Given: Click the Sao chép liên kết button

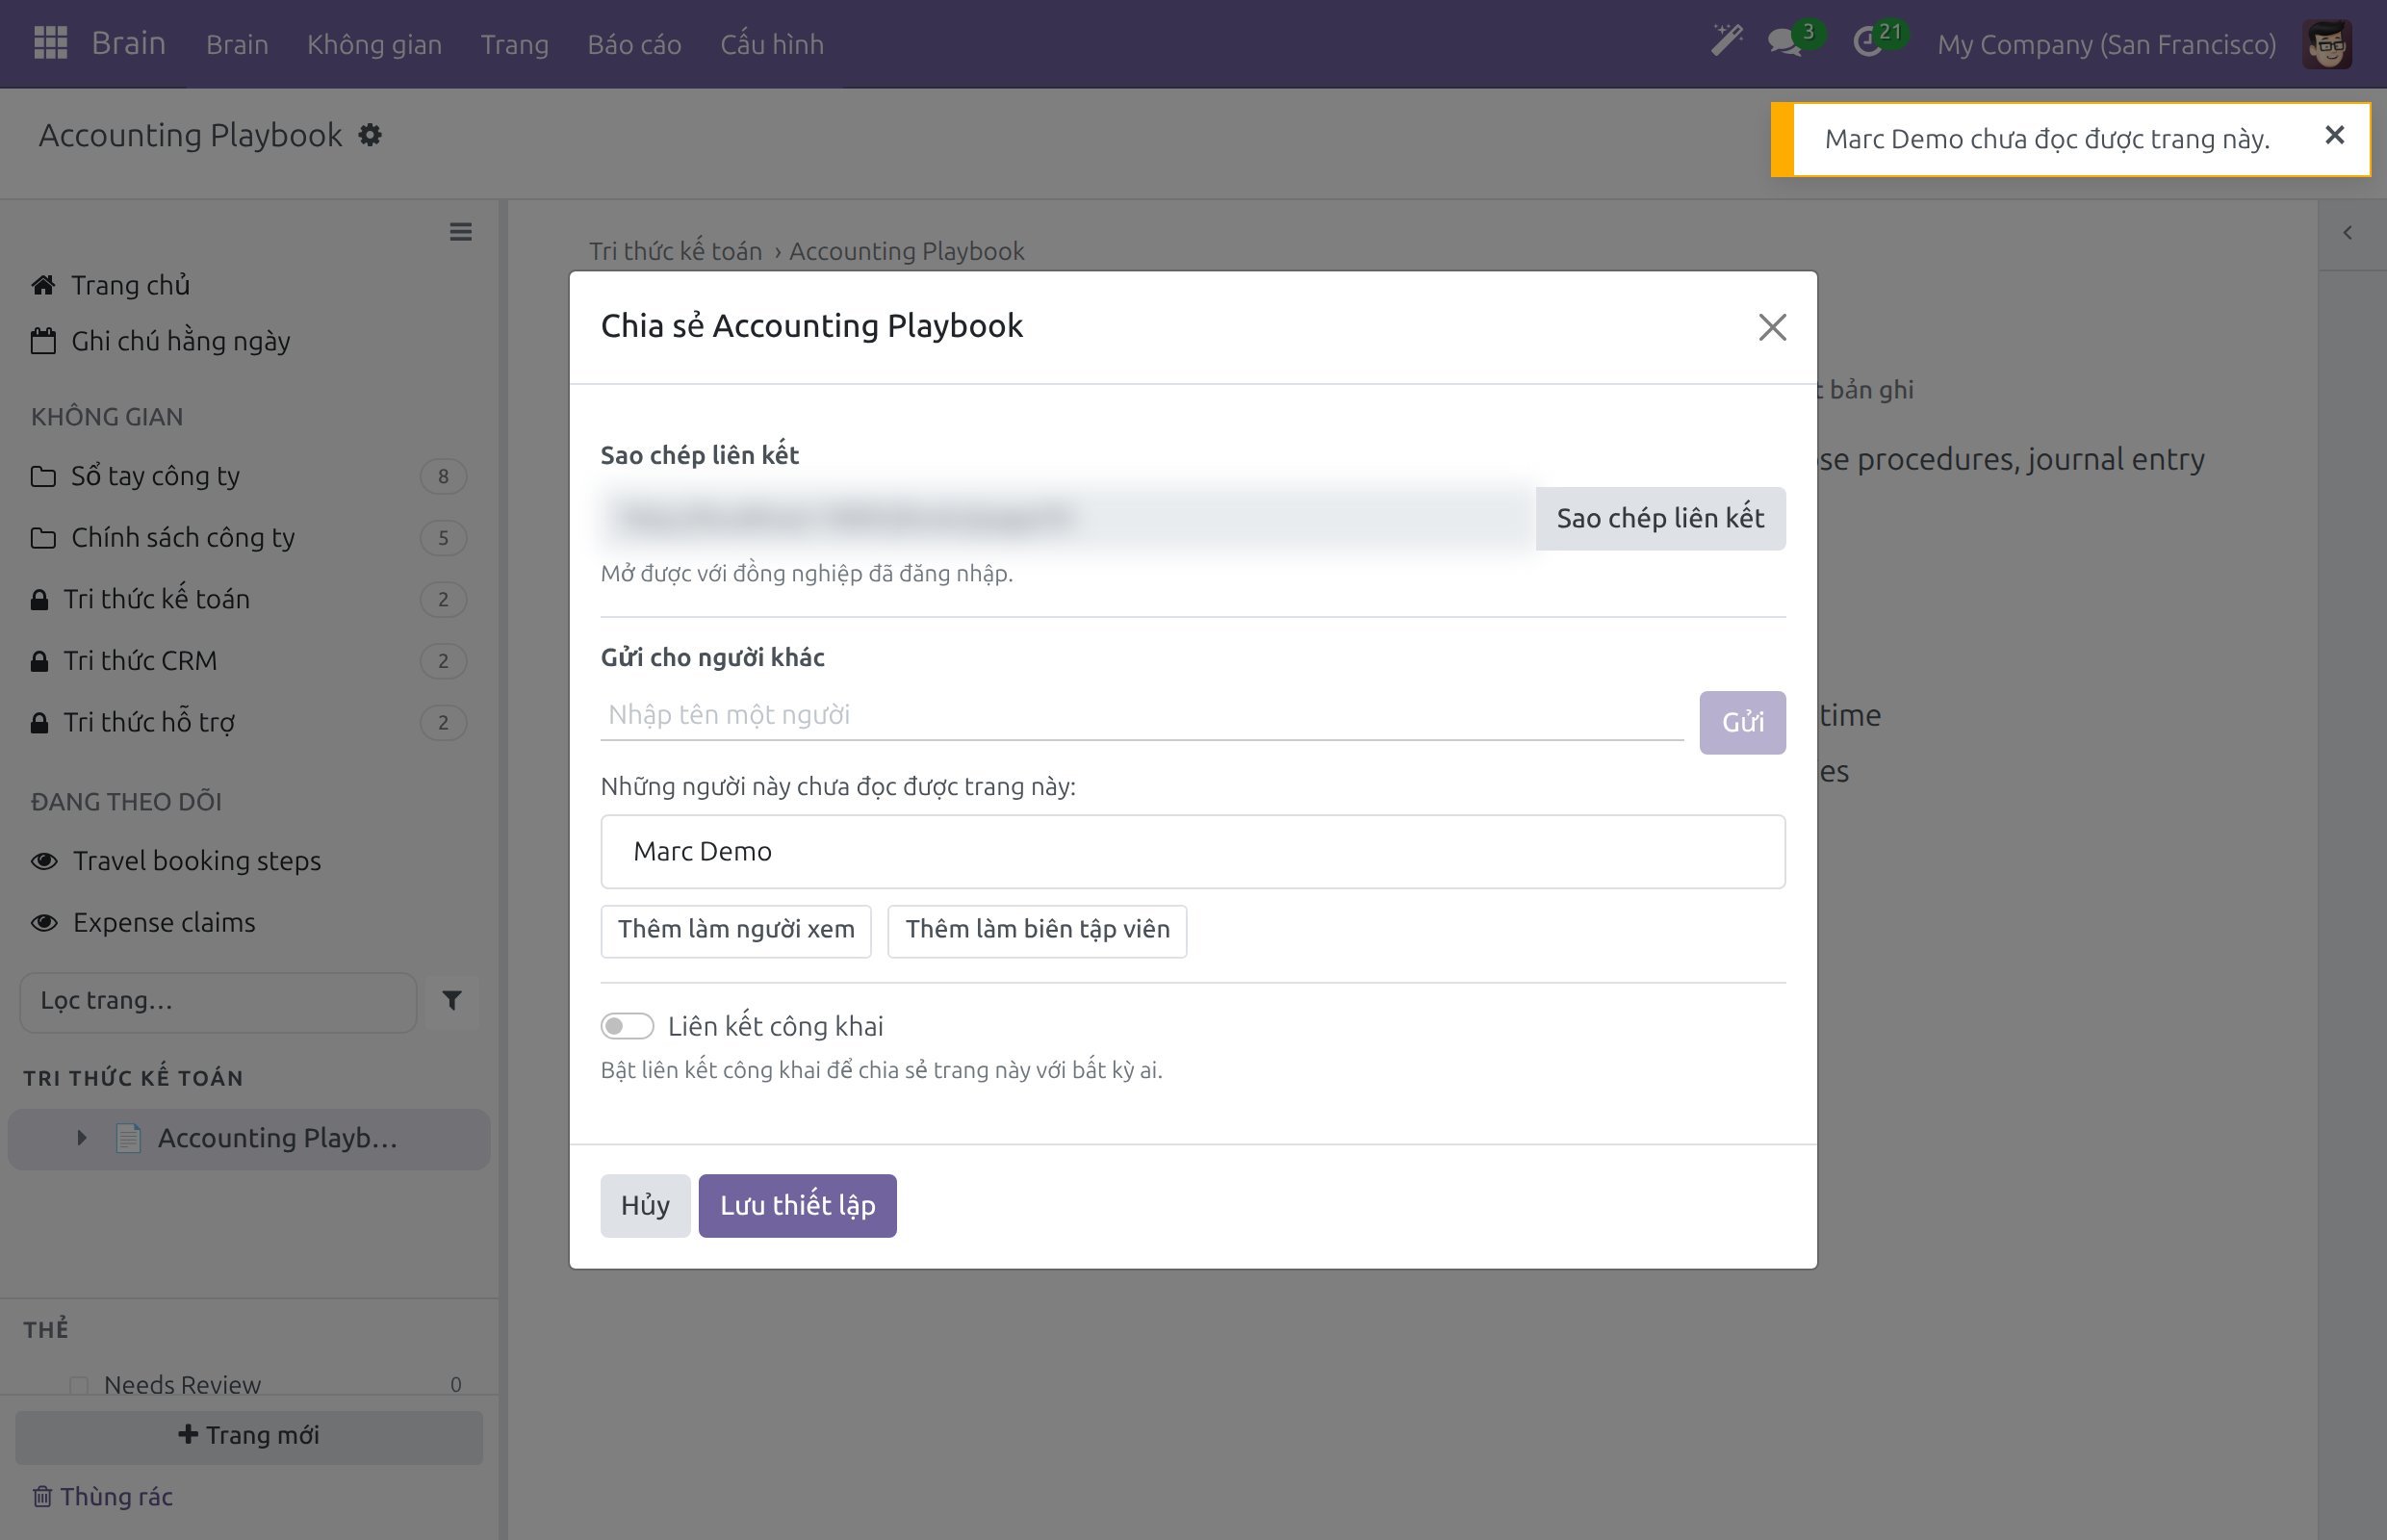Looking at the screenshot, I should (x=1660, y=518).
